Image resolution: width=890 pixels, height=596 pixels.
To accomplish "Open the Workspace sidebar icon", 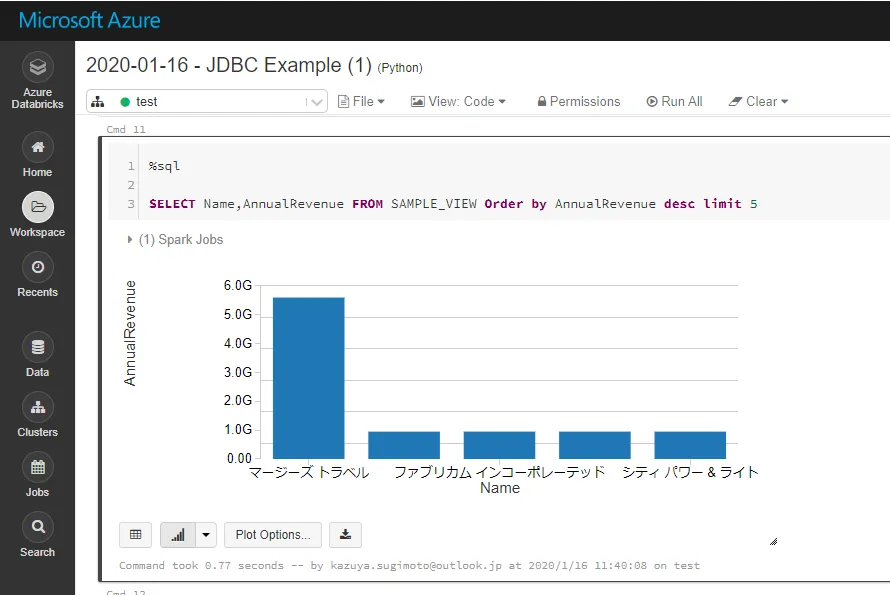I will pos(37,208).
